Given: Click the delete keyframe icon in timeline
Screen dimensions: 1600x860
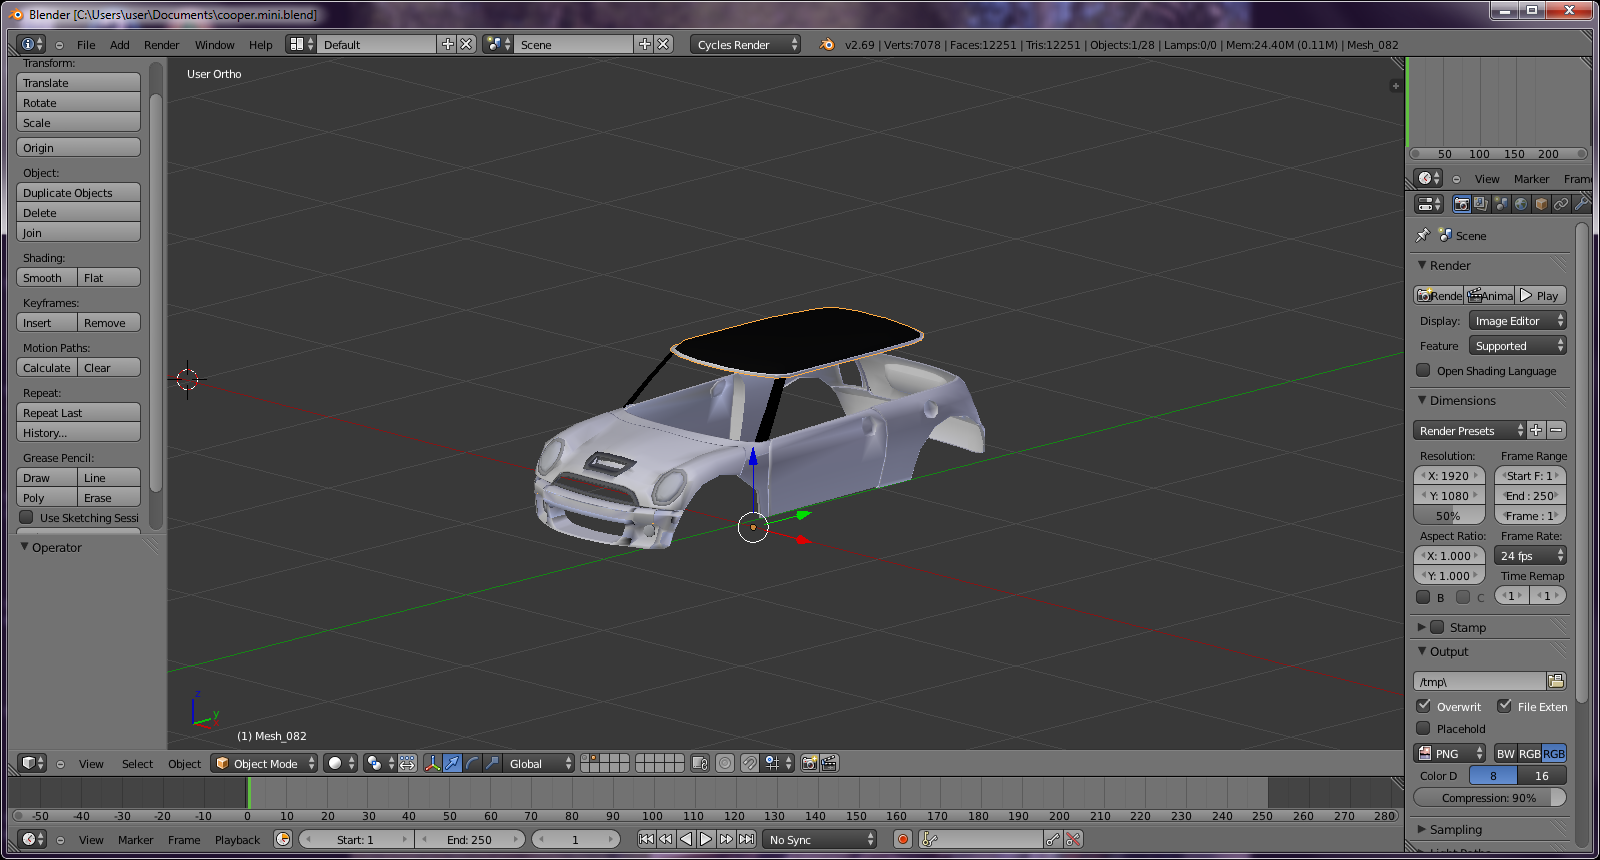Looking at the screenshot, I should pos(1073,839).
